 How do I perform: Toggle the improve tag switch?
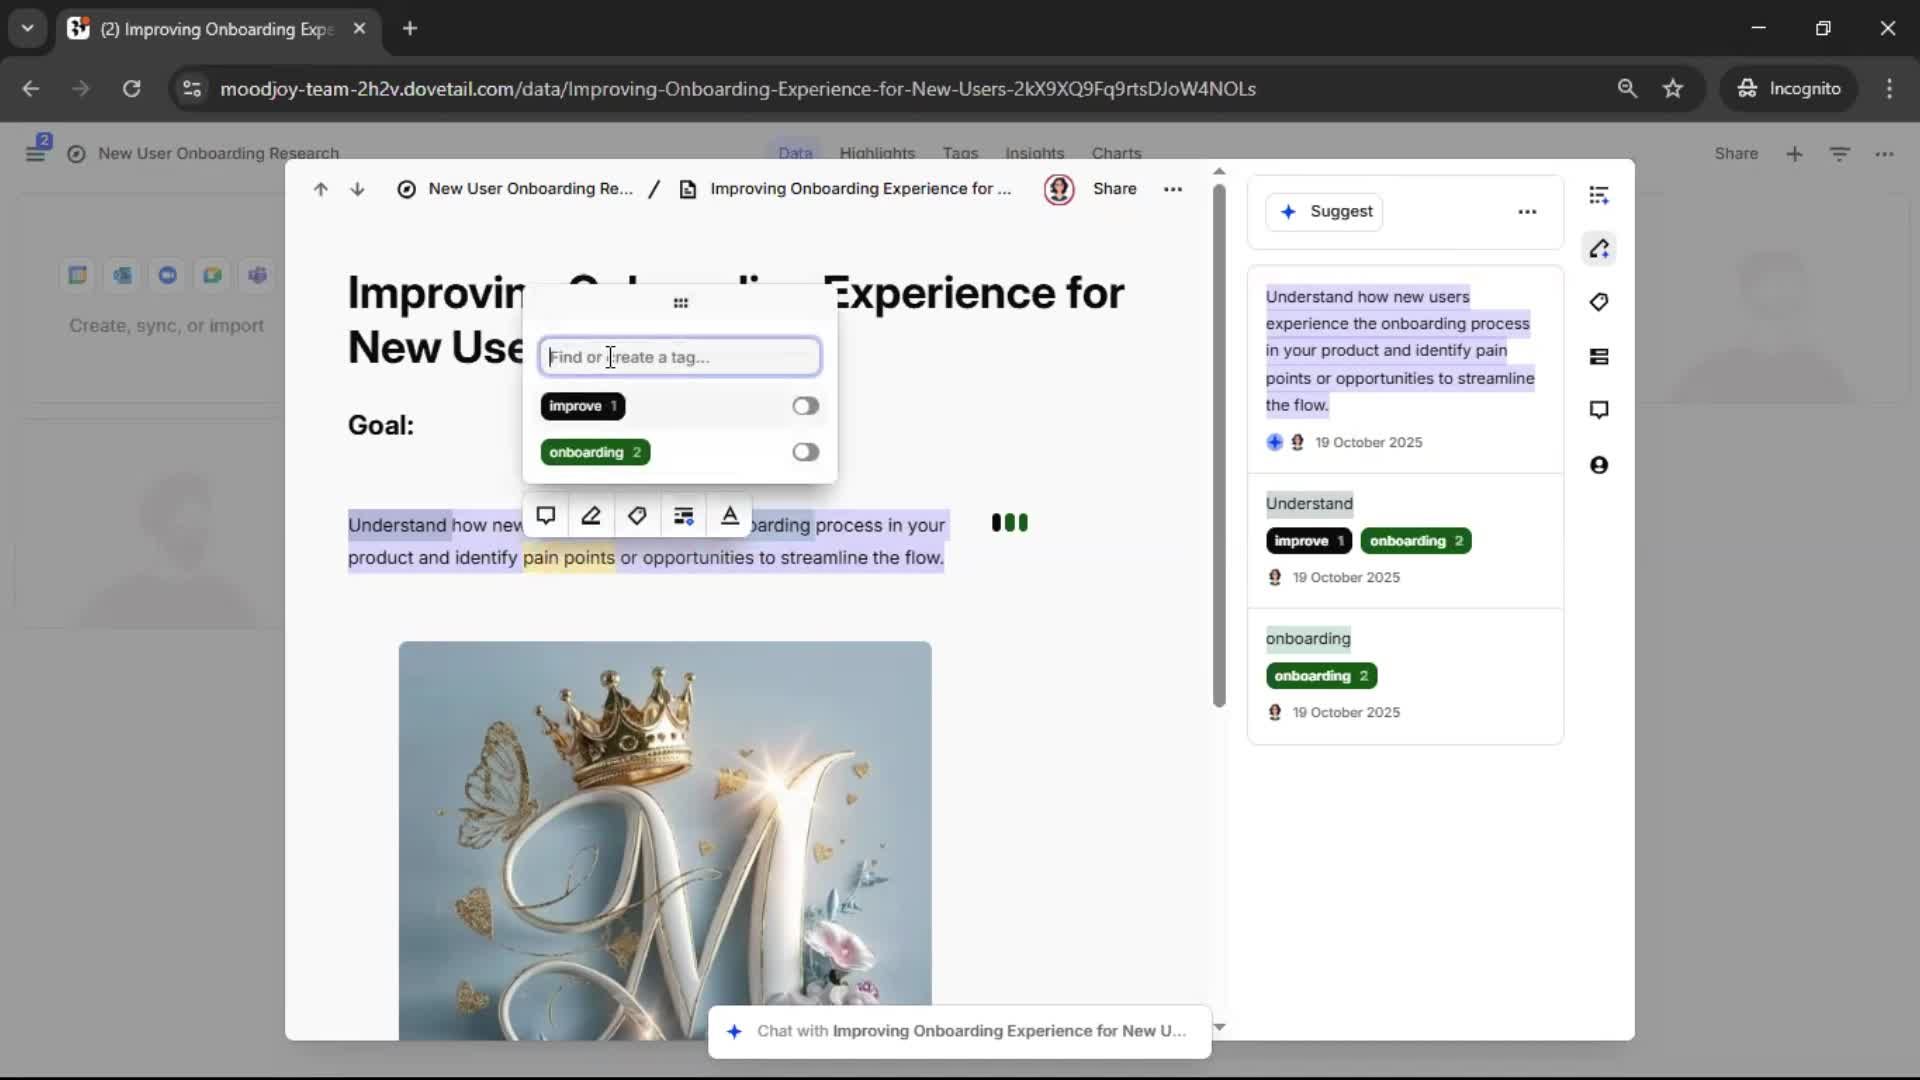pyautogui.click(x=805, y=406)
